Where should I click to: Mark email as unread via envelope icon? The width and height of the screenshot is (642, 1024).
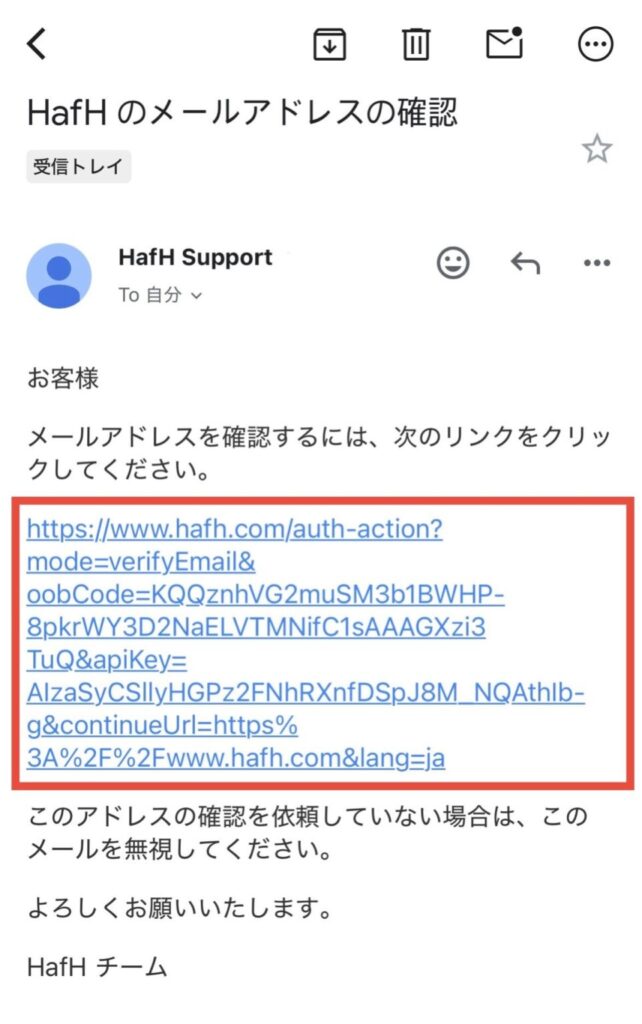coord(505,43)
